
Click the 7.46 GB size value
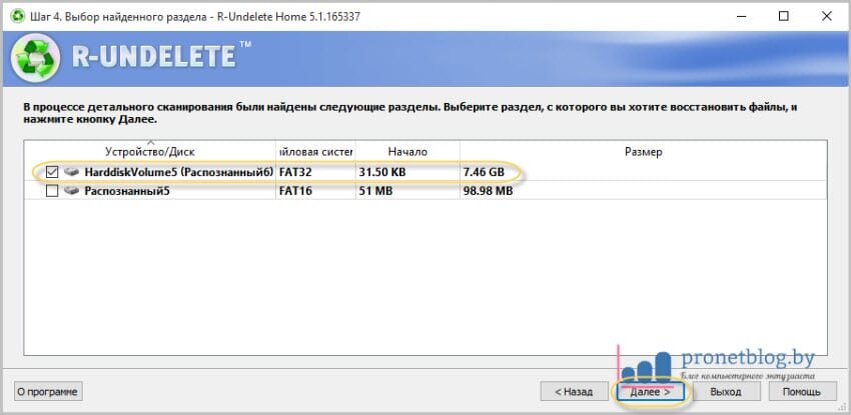[484, 173]
